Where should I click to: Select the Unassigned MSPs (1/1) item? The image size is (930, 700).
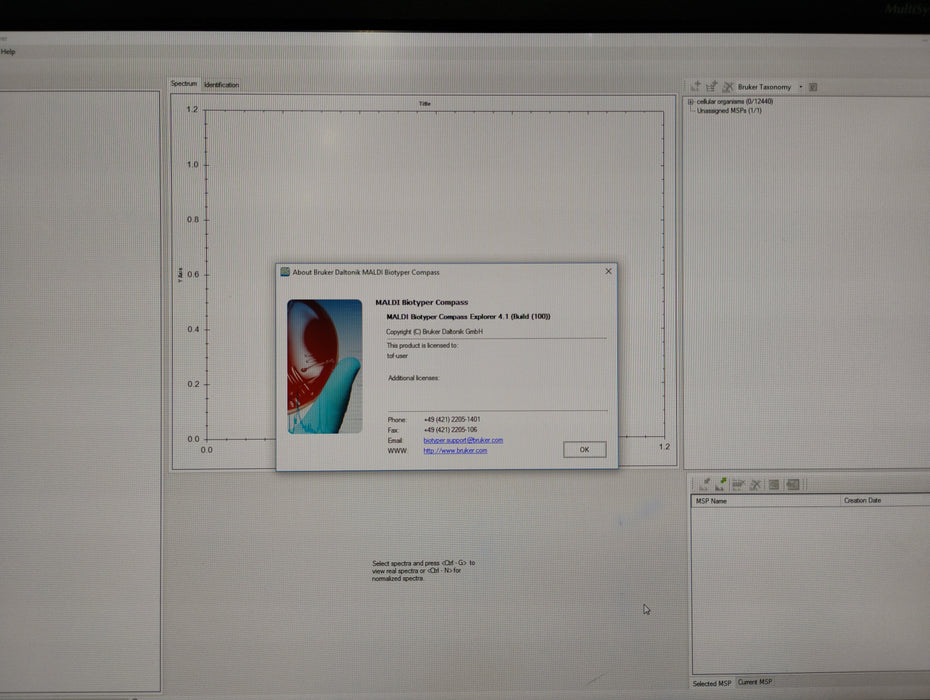(x=729, y=110)
